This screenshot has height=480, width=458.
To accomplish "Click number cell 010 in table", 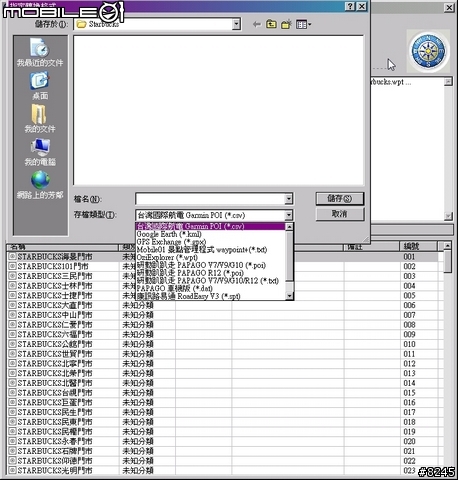I will [x=409, y=344].
